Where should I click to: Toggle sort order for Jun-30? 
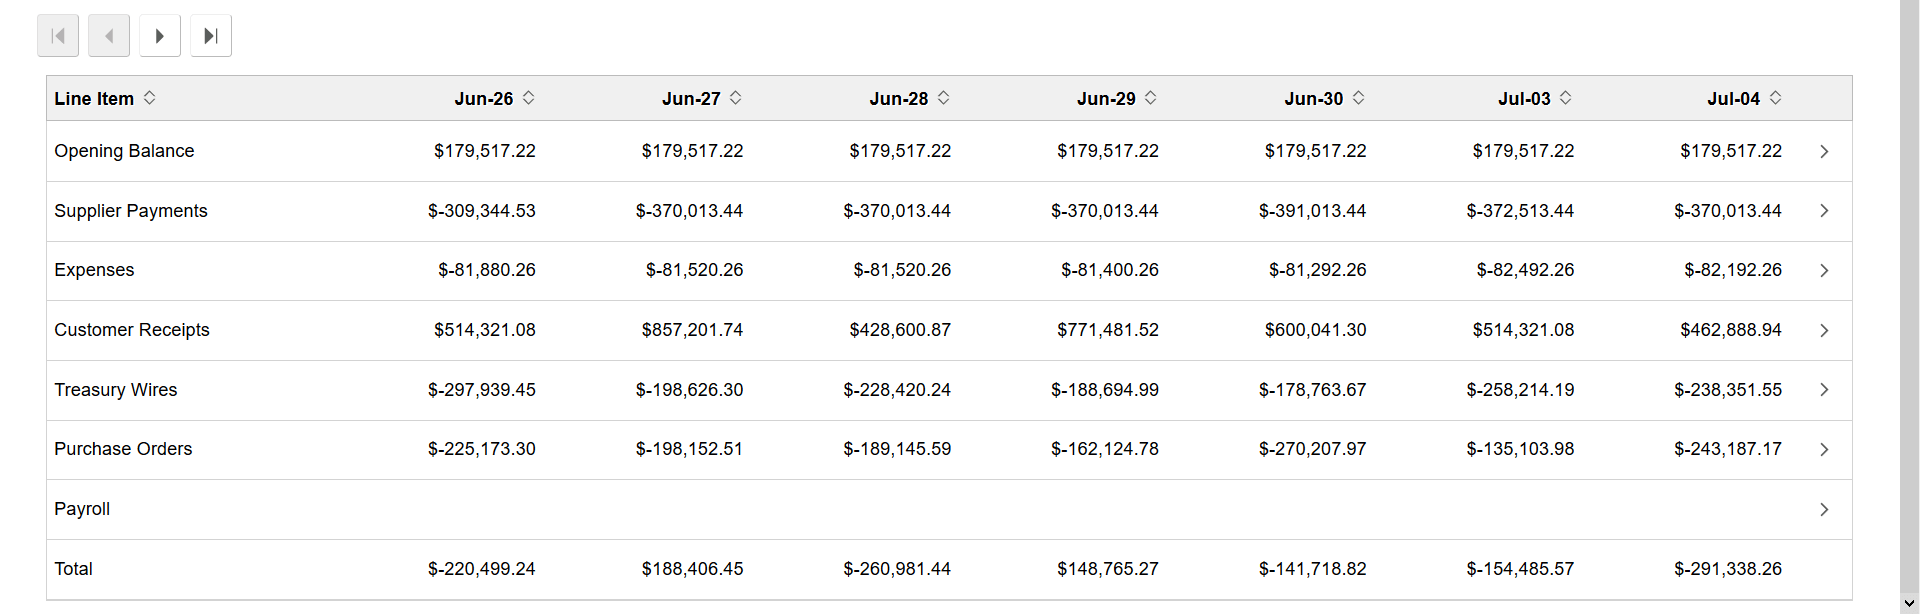point(1358,98)
